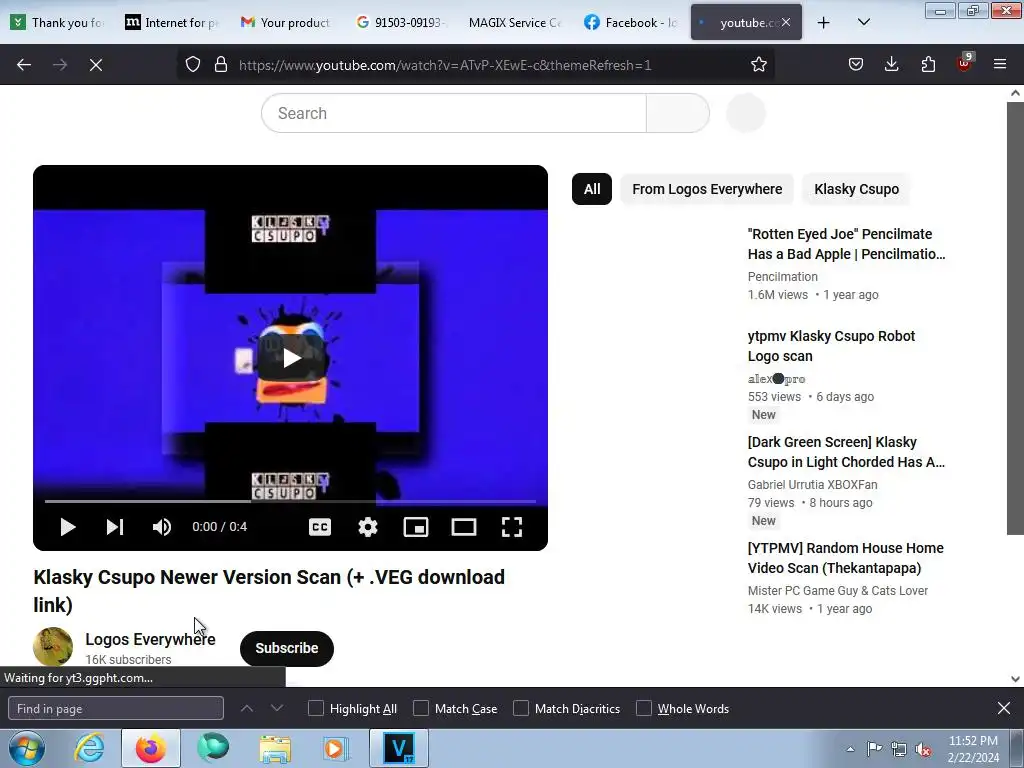Viewport: 1024px width, 768px height.
Task: Enable Highlight All checkbox
Action: coord(315,709)
